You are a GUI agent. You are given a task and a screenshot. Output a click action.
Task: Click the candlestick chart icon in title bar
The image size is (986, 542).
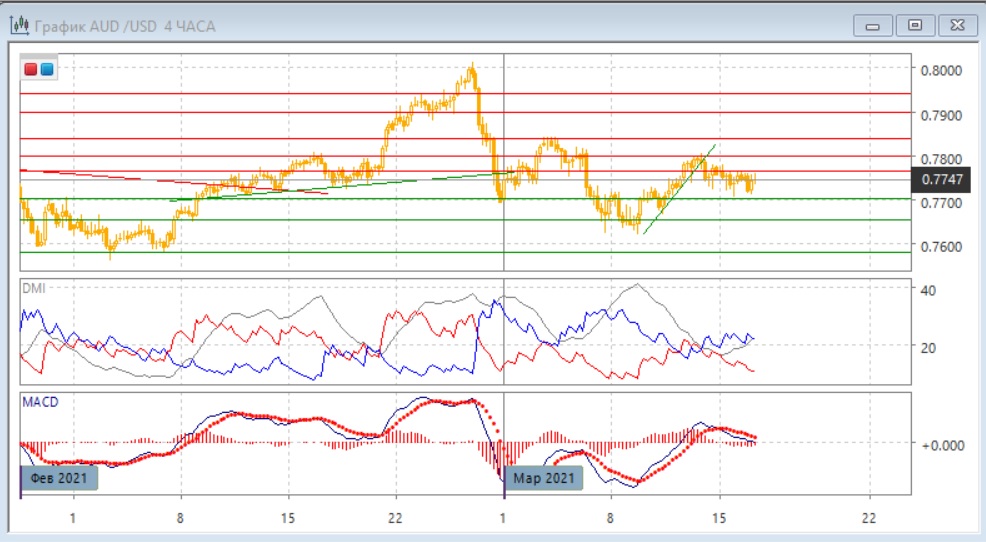[x=18, y=25]
